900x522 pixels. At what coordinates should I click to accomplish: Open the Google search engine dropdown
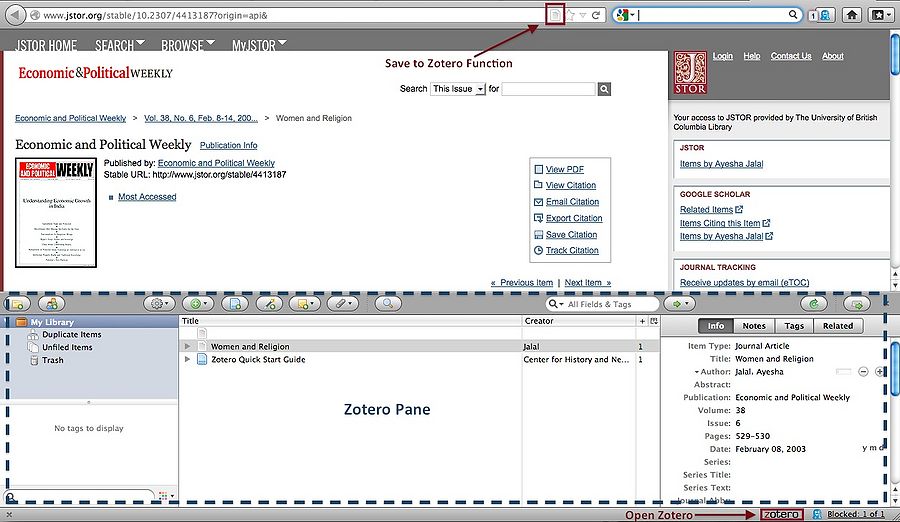pos(625,15)
